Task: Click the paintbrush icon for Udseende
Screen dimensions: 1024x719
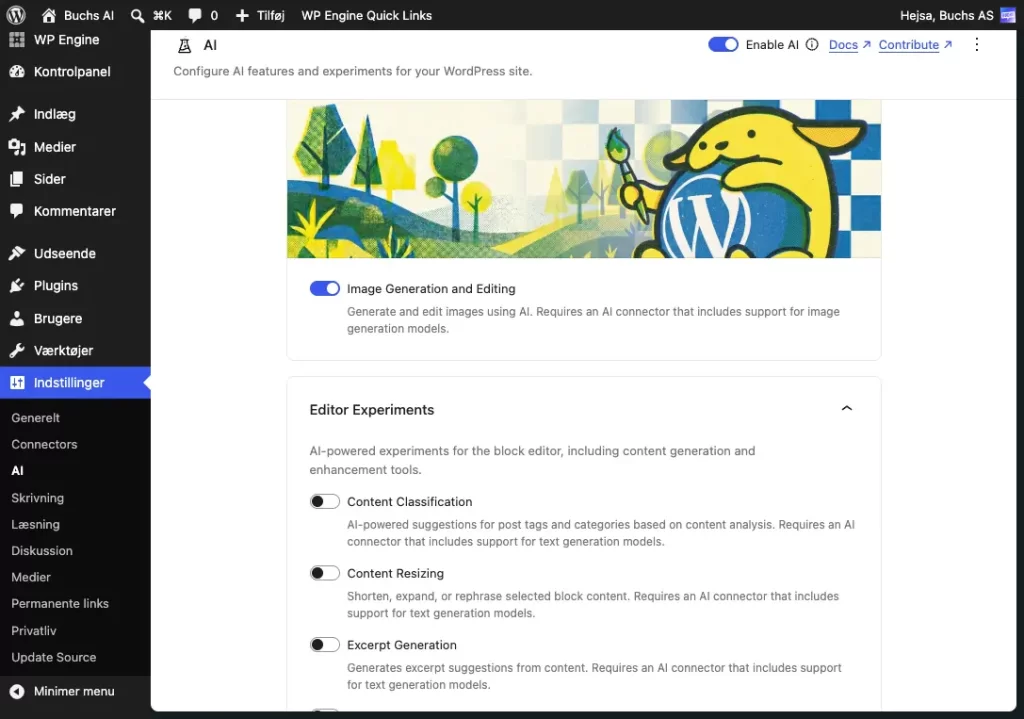Action: [17, 253]
